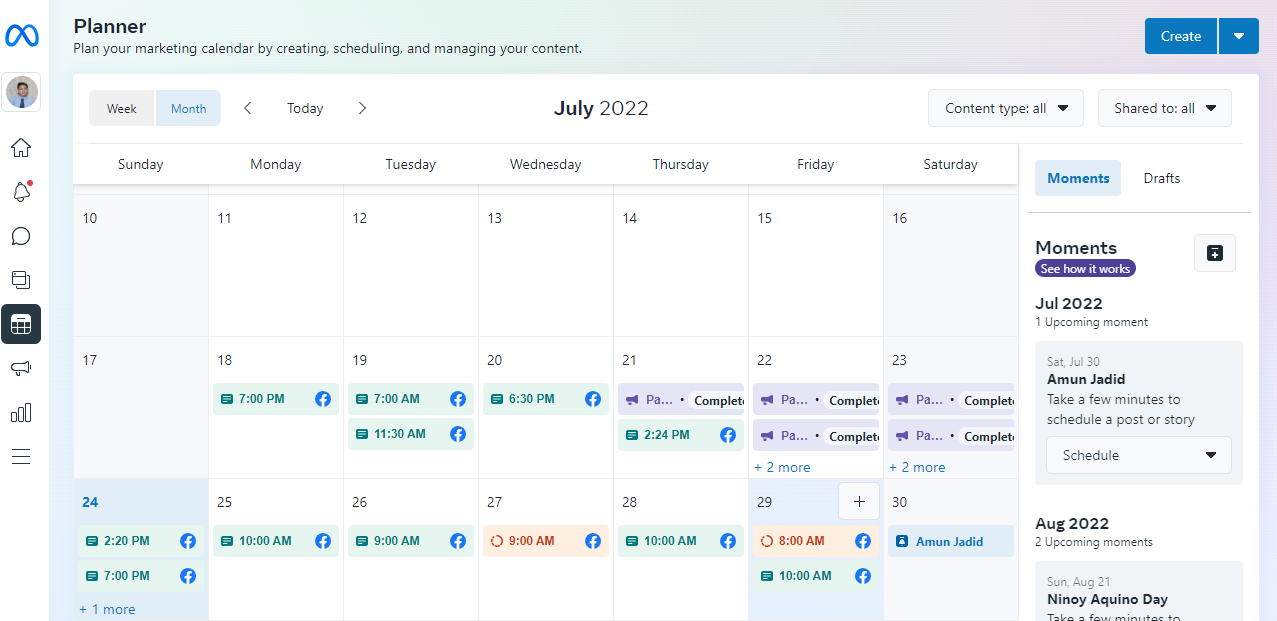
Task: Select the Moments tab
Action: pos(1078,178)
